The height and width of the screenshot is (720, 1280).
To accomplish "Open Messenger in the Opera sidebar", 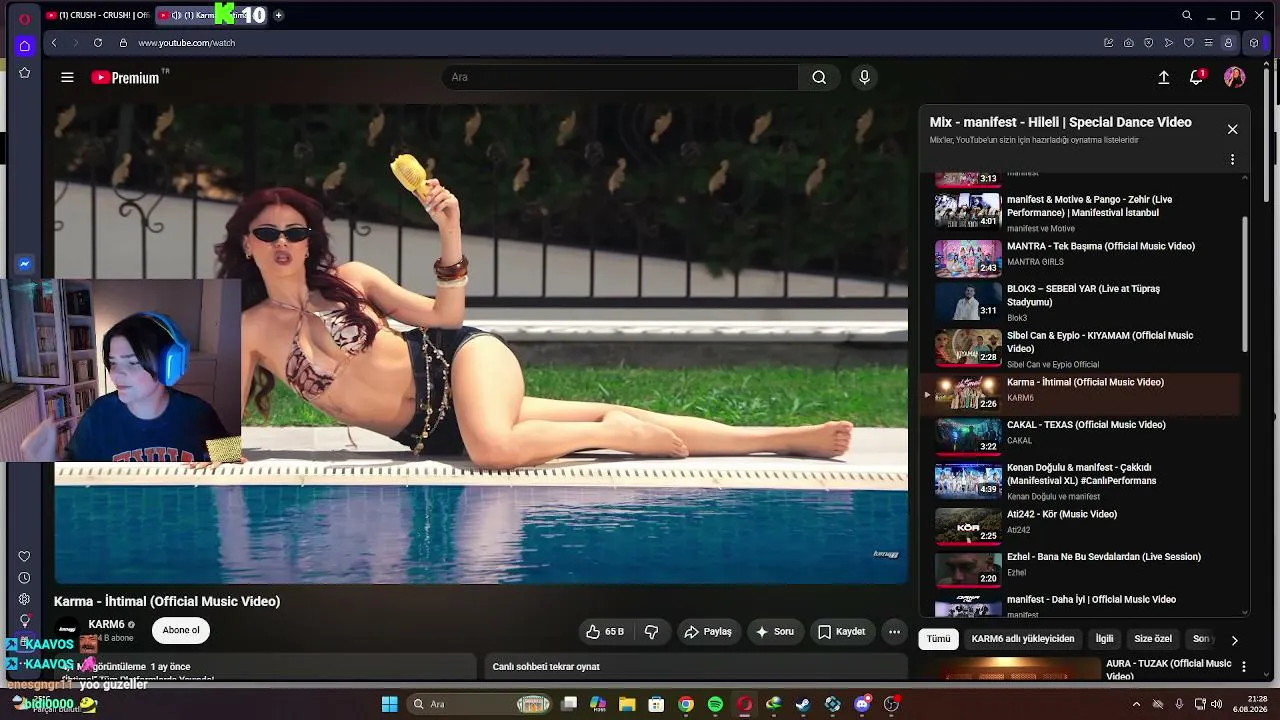I will point(25,264).
